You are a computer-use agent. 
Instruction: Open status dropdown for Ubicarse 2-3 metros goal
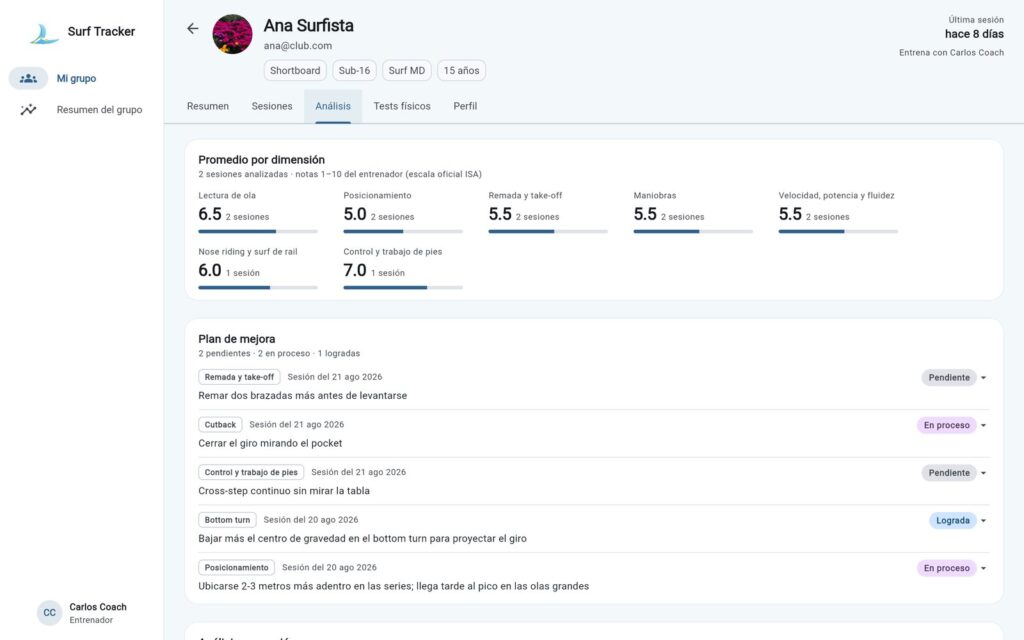(952, 568)
